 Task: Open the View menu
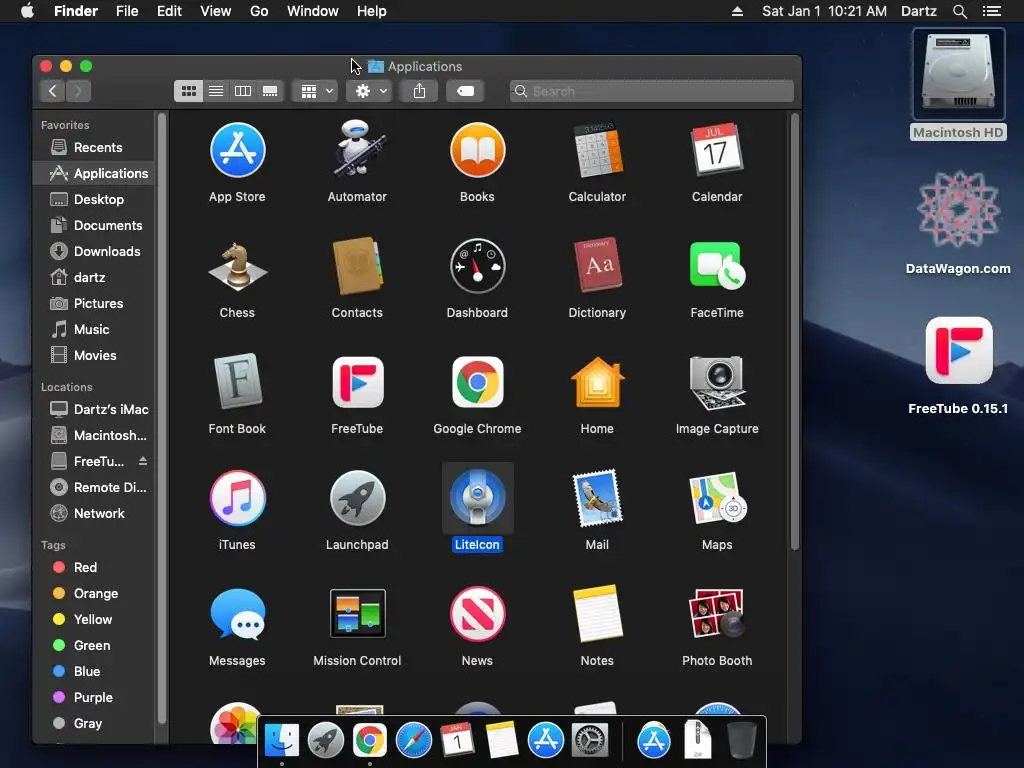[x=216, y=11]
